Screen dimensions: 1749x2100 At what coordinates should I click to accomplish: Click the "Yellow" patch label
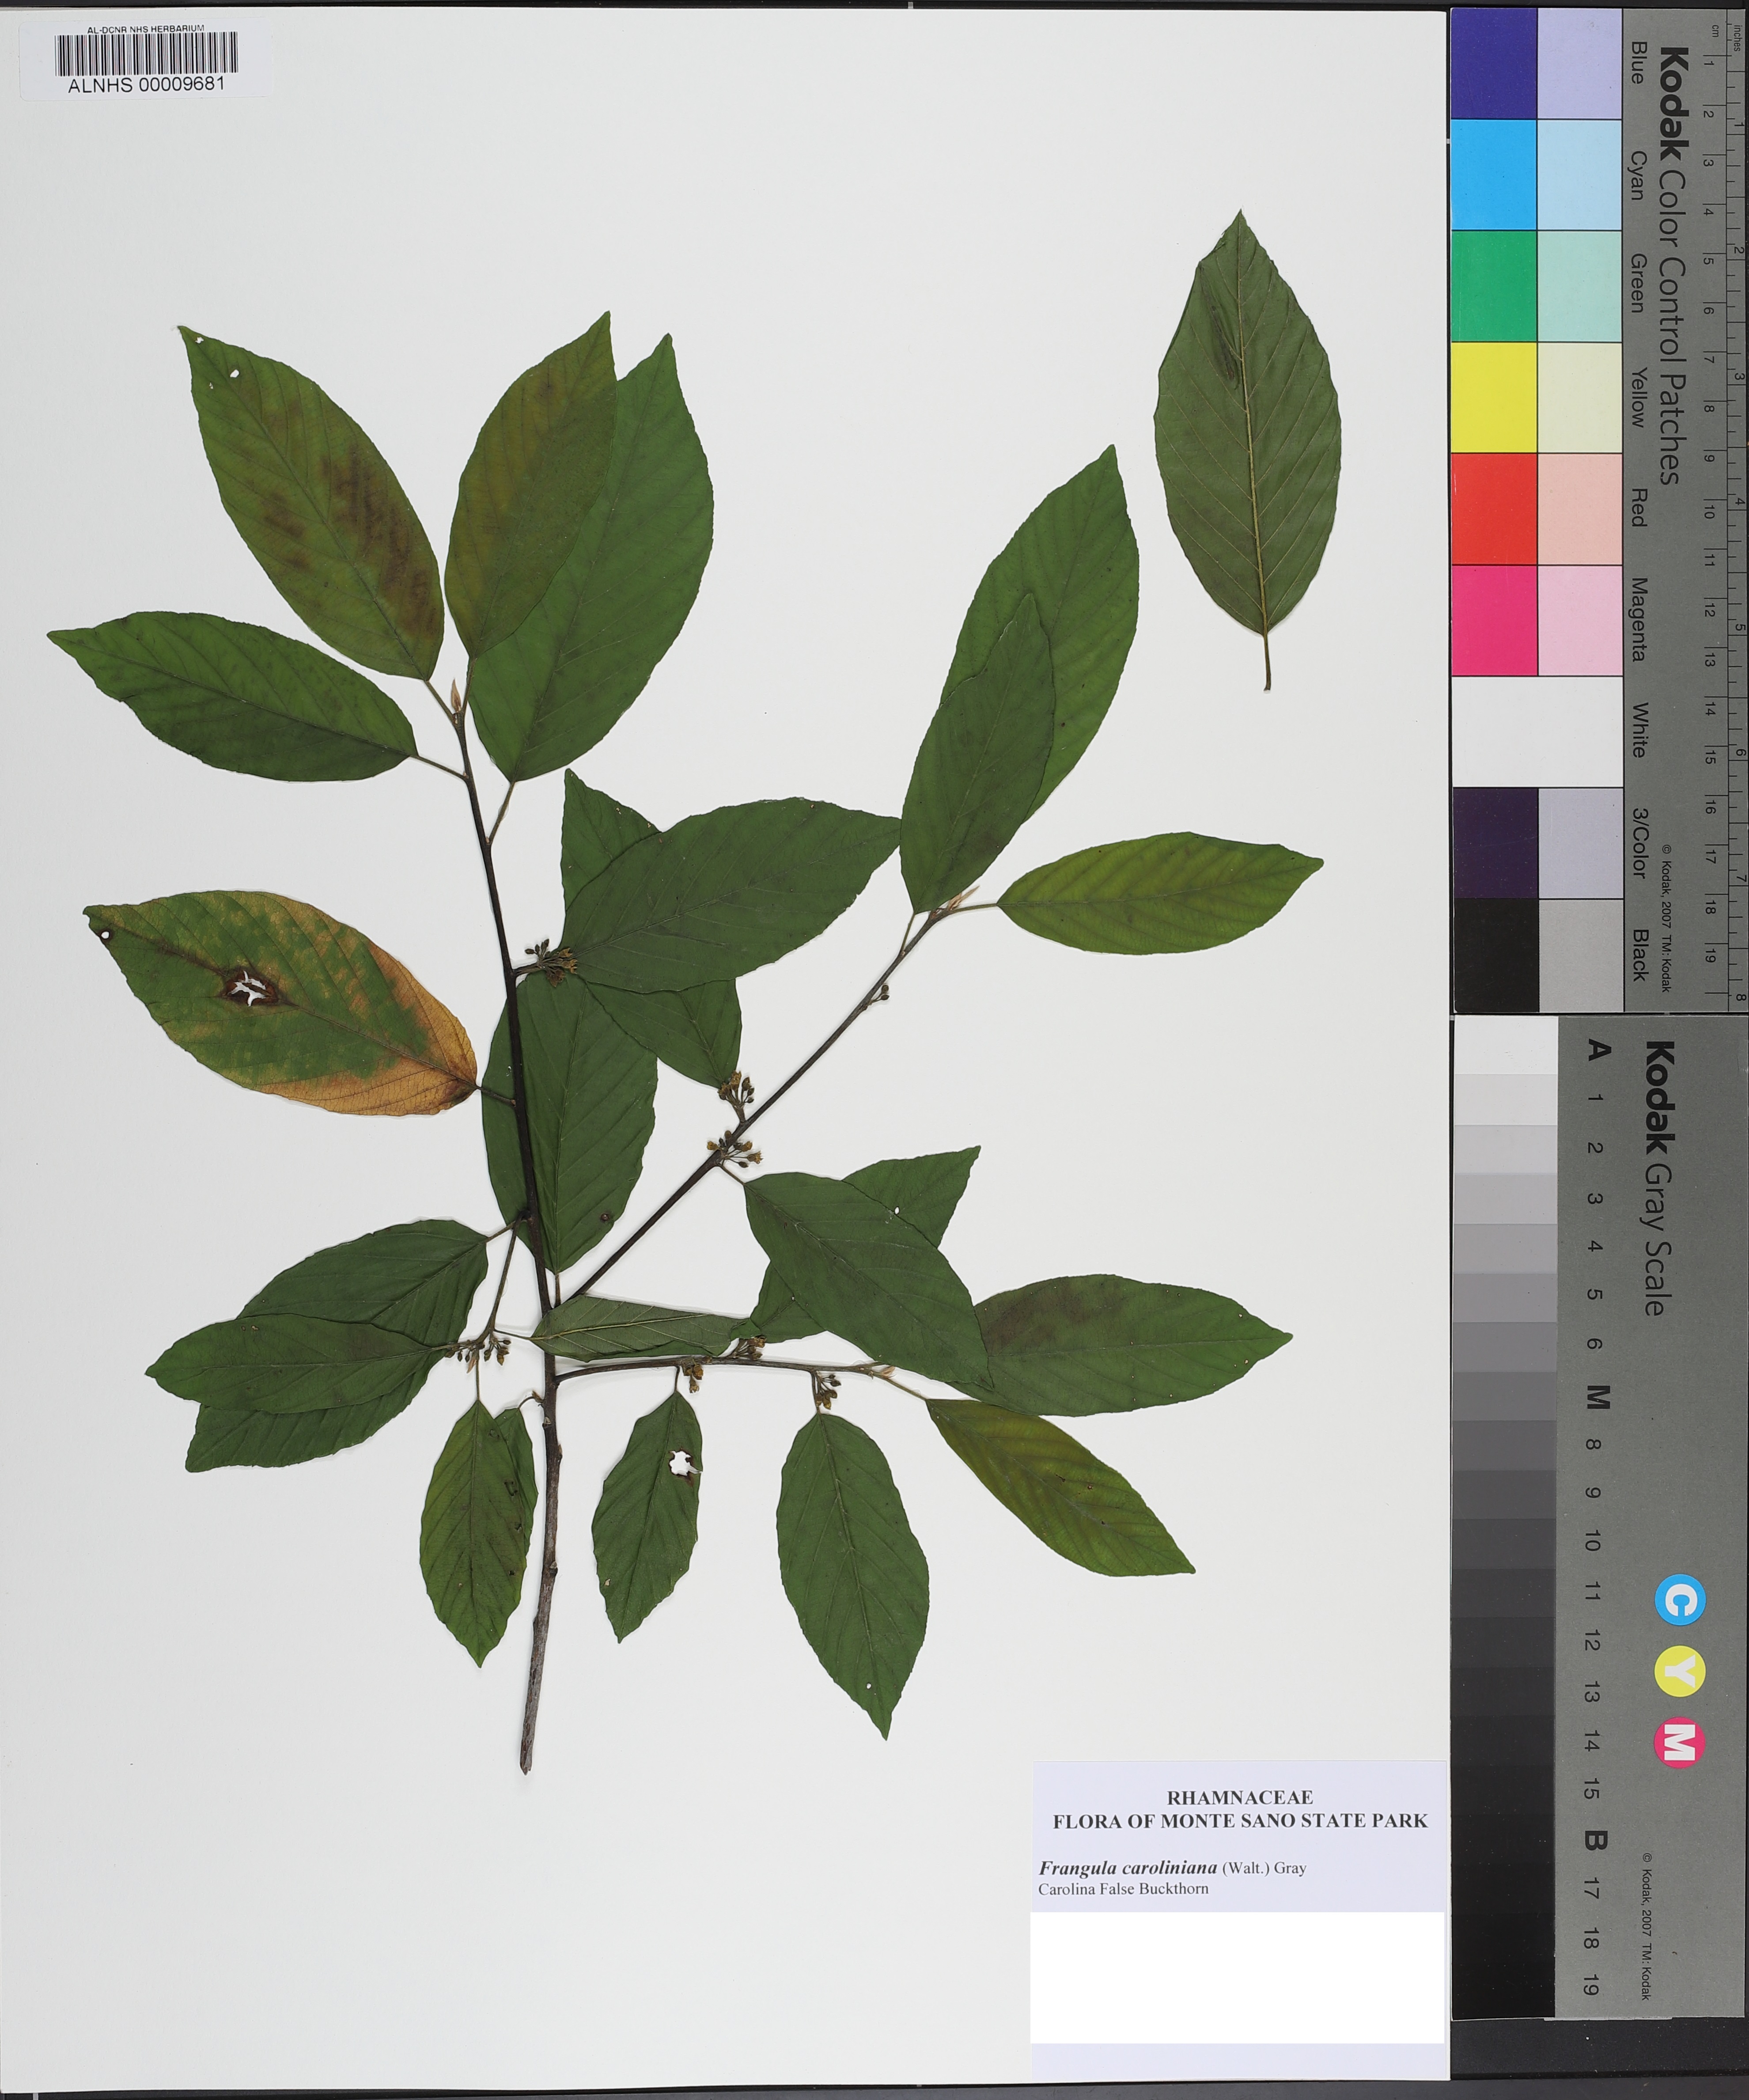coord(1638,397)
